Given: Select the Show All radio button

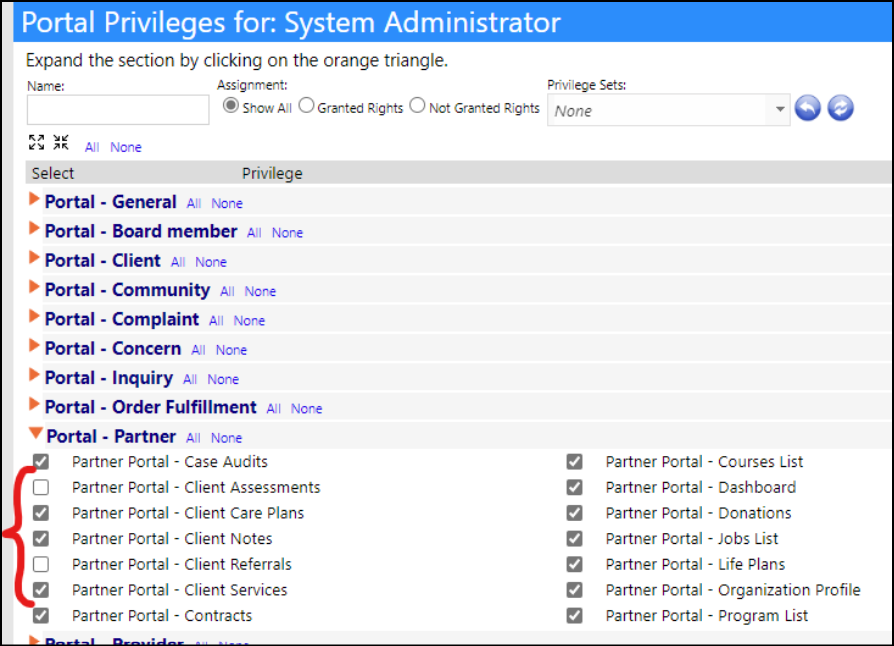Looking at the screenshot, I should (x=230, y=106).
